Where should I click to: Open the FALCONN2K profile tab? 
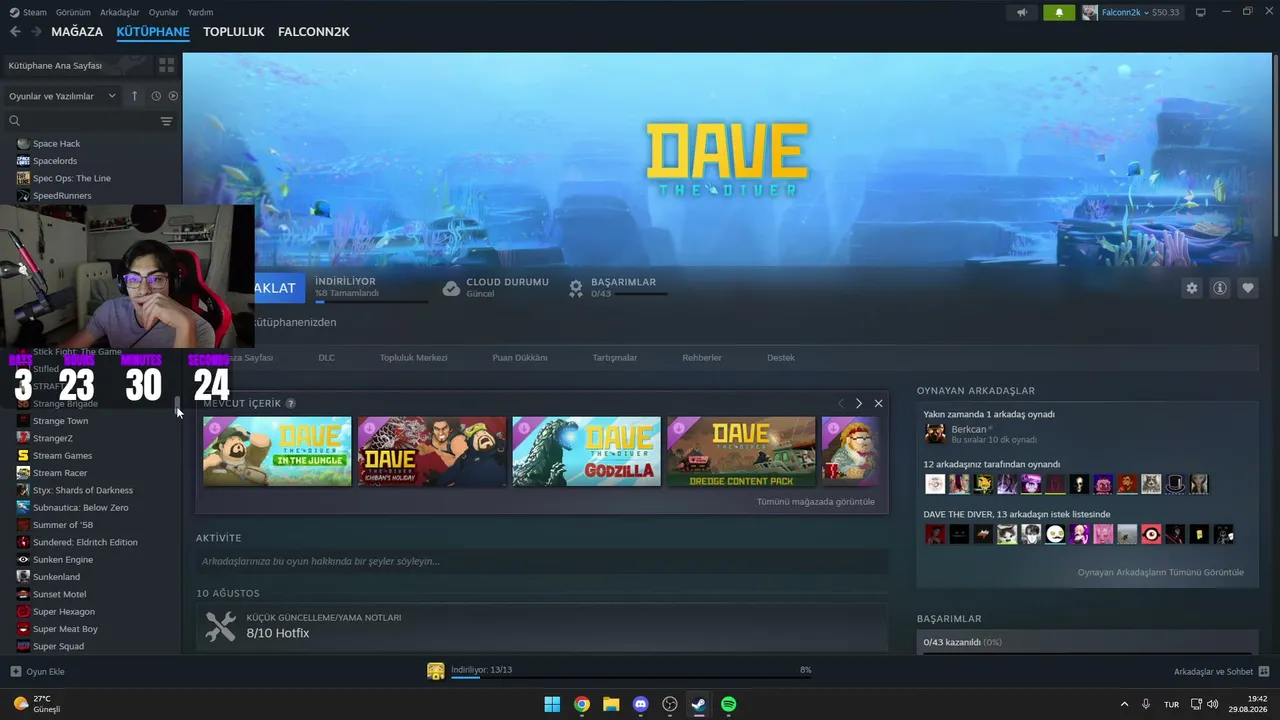pos(314,32)
